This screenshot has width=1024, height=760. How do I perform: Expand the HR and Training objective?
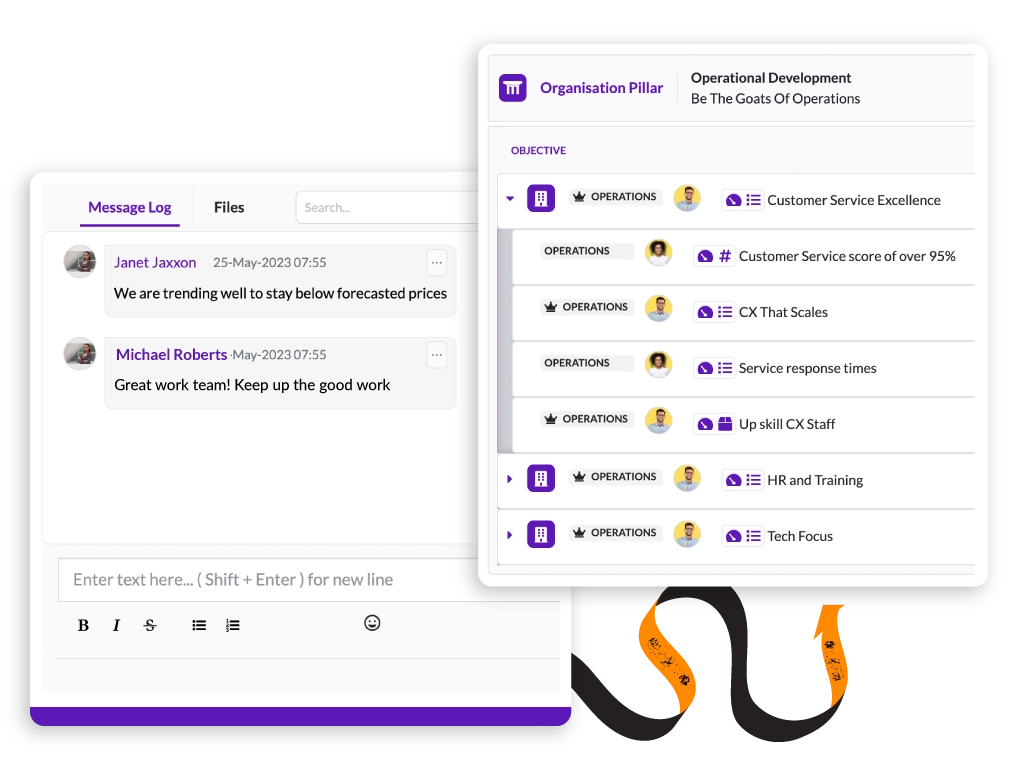(510, 479)
